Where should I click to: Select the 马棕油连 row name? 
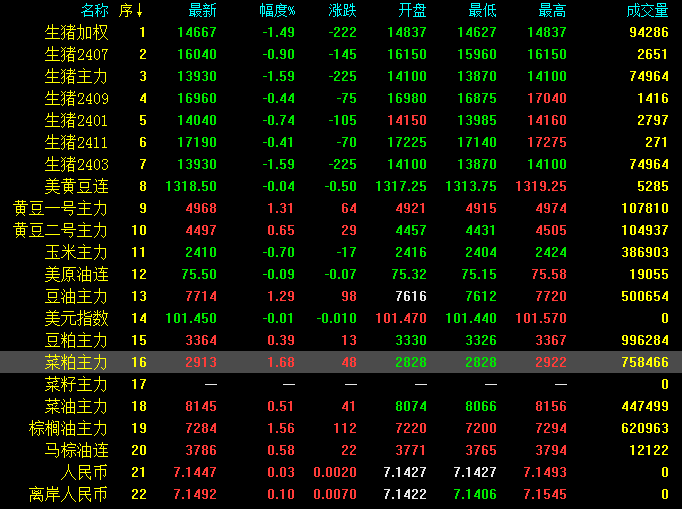pyautogui.click(x=77, y=450)
